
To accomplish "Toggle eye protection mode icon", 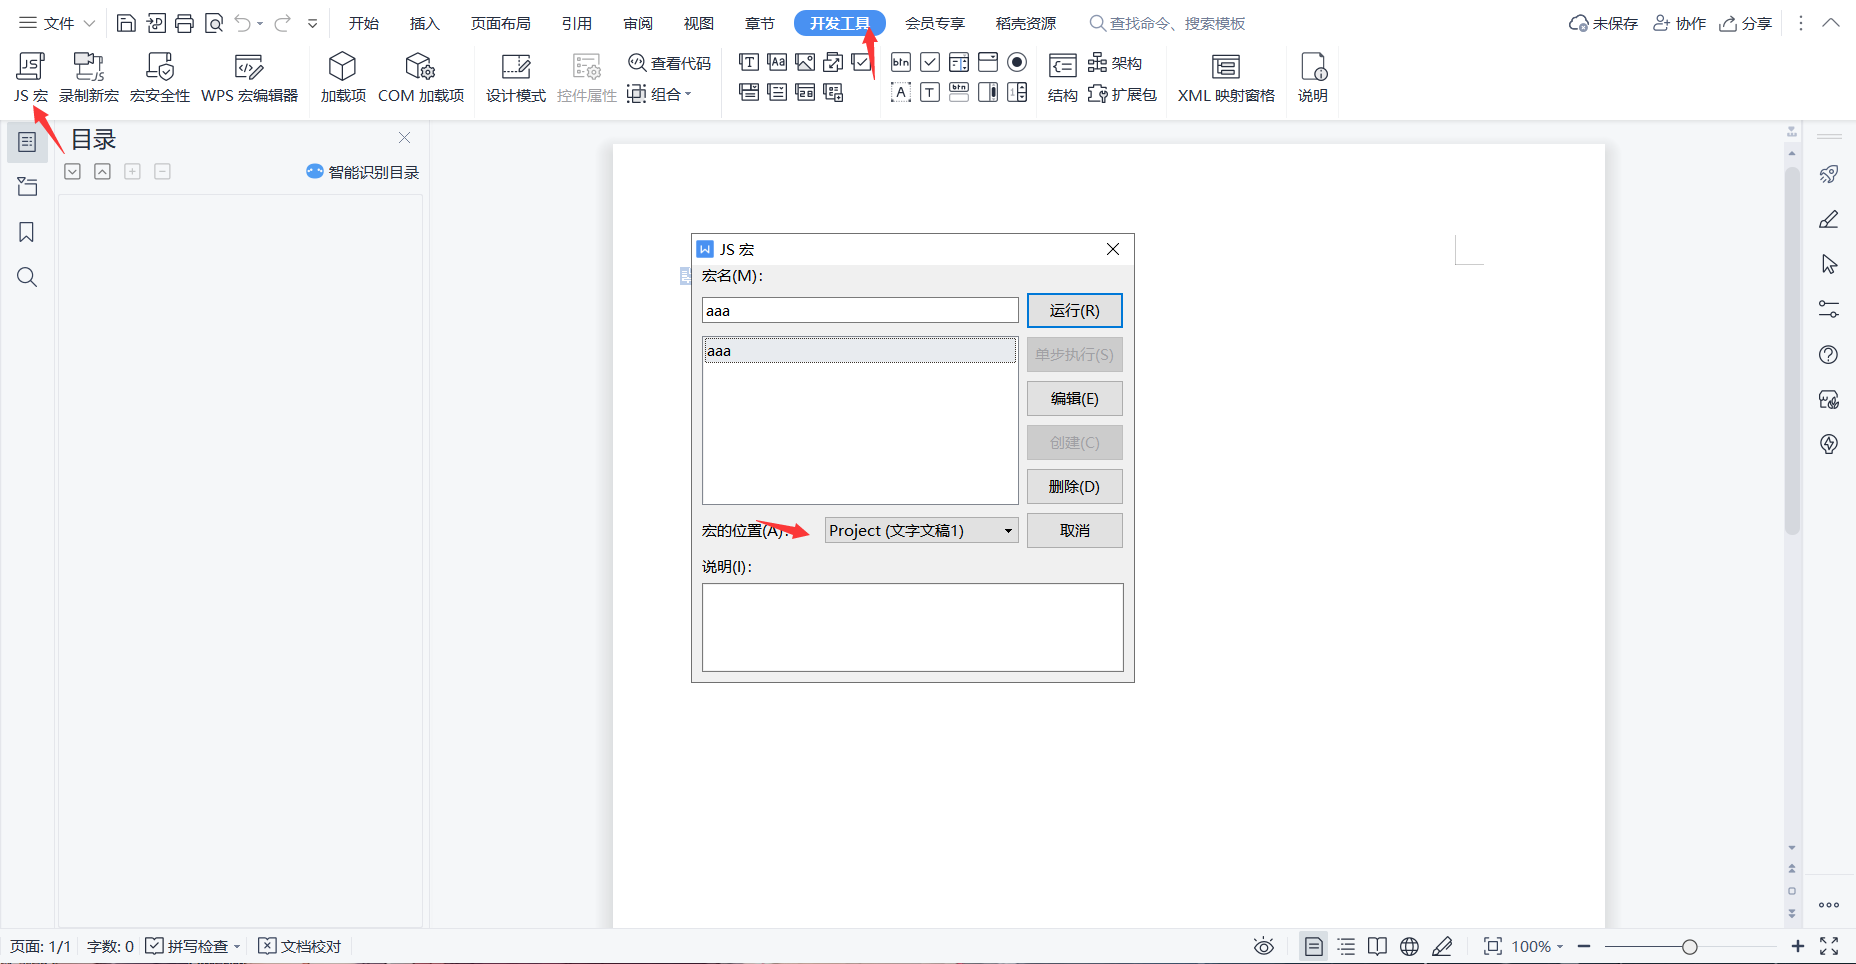I will pyautogui.click(x=1264, y=946).
